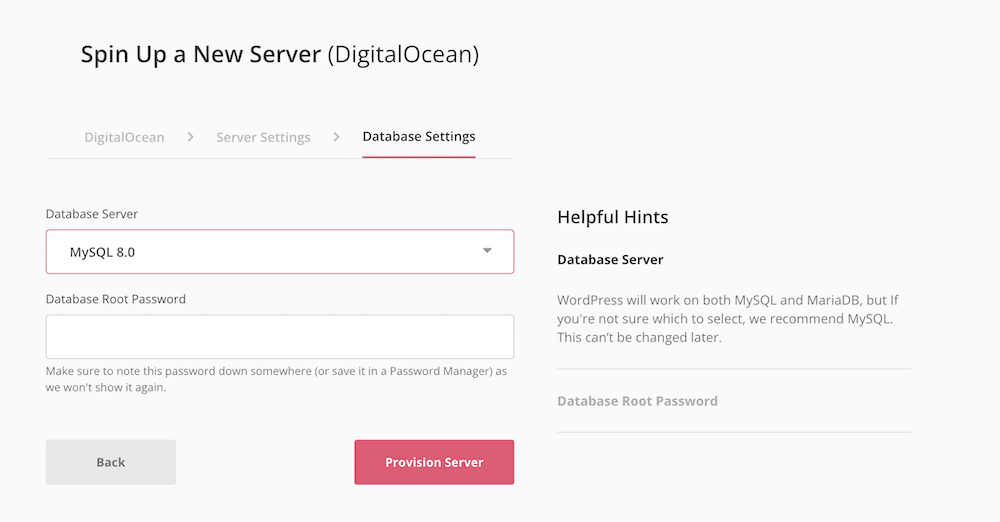Click the Helpful Hints heading
Image resolution: width=1000 pixels, height=522 pixels.
pyautogui.click(x=613, y=217)
